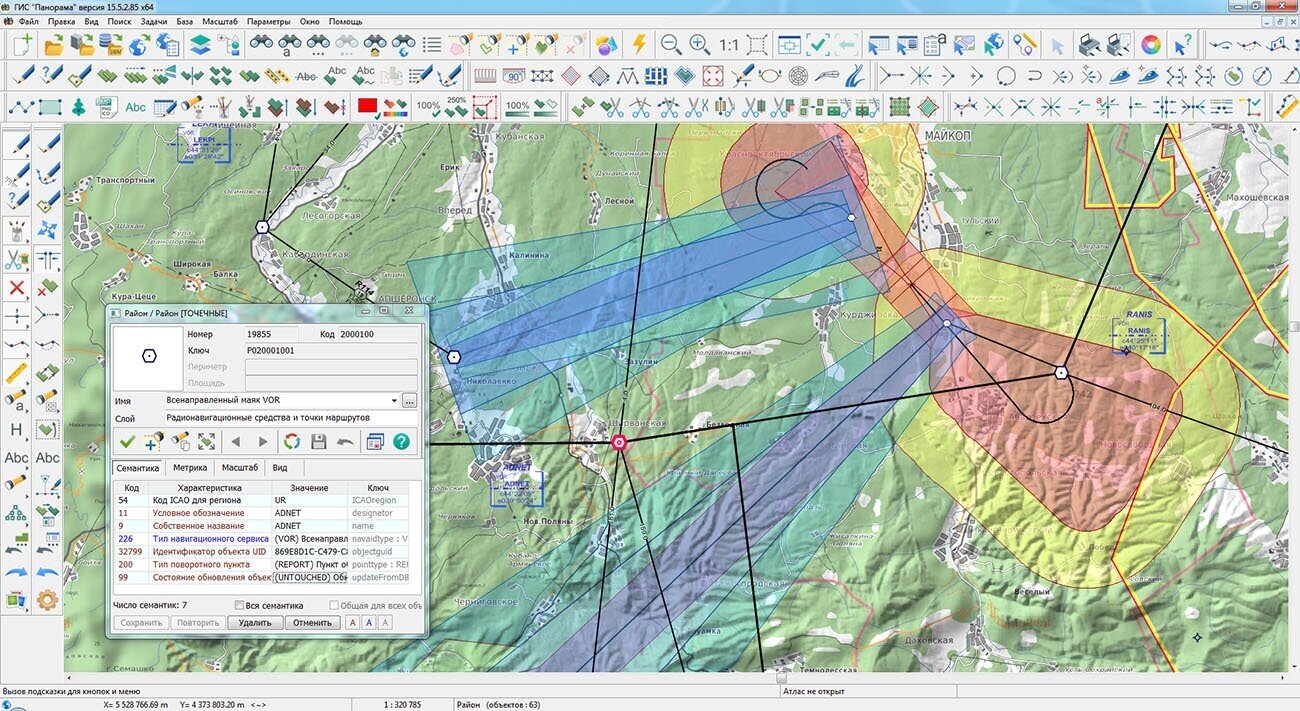Click the ellipsis button next to Имя field
The height and width of the screenshot is (711, 1300).
[x=409, y=401]
